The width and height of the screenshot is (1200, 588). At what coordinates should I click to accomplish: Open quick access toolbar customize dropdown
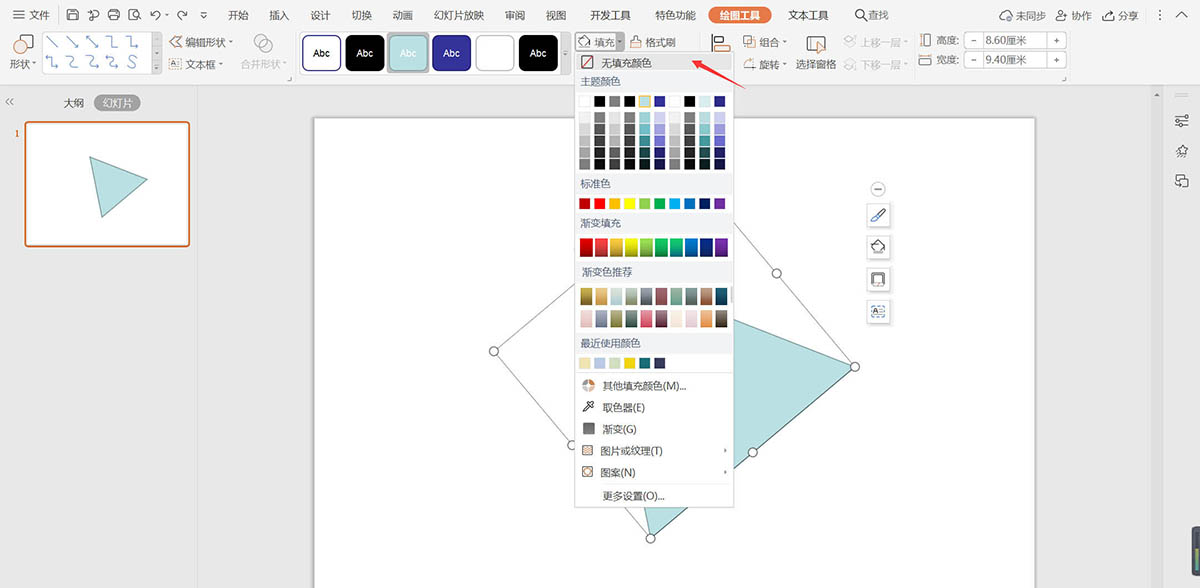pos(204,15)
